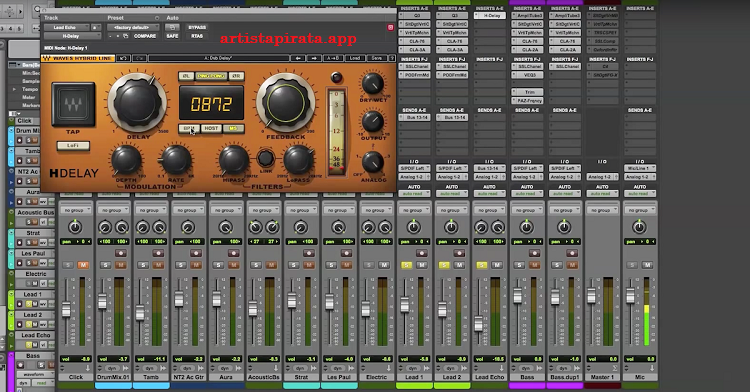Open AmpliTube3 insert on Bass strip

527,16
